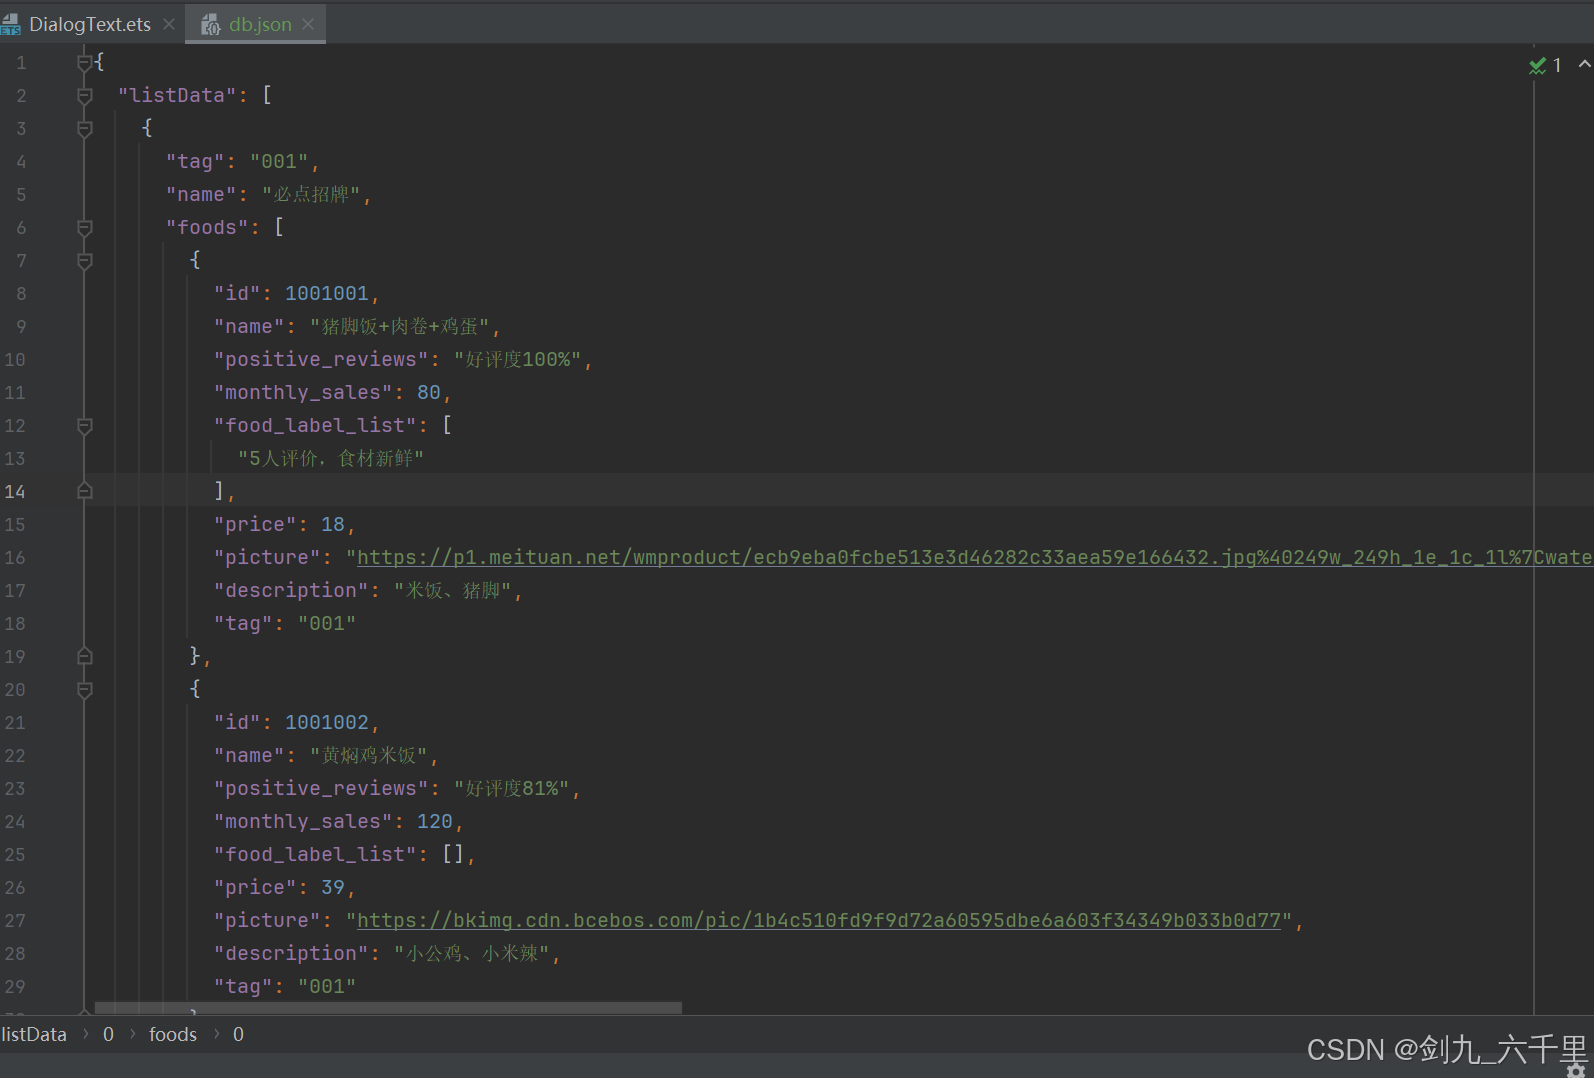Click the "001" tag value on line 29
This screenshot has height=1078, width=1594.
coord(327,987)
